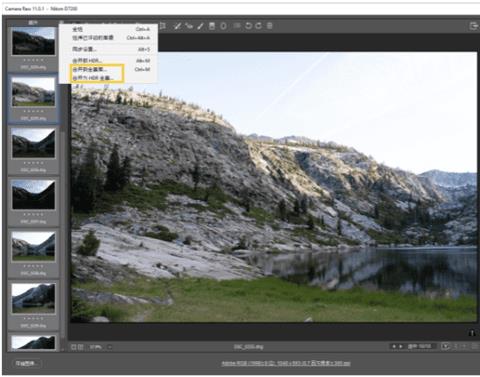This screenshot has width=480, height=377.
Task: Open the zoom level dropdown
Action: point(110,347)
